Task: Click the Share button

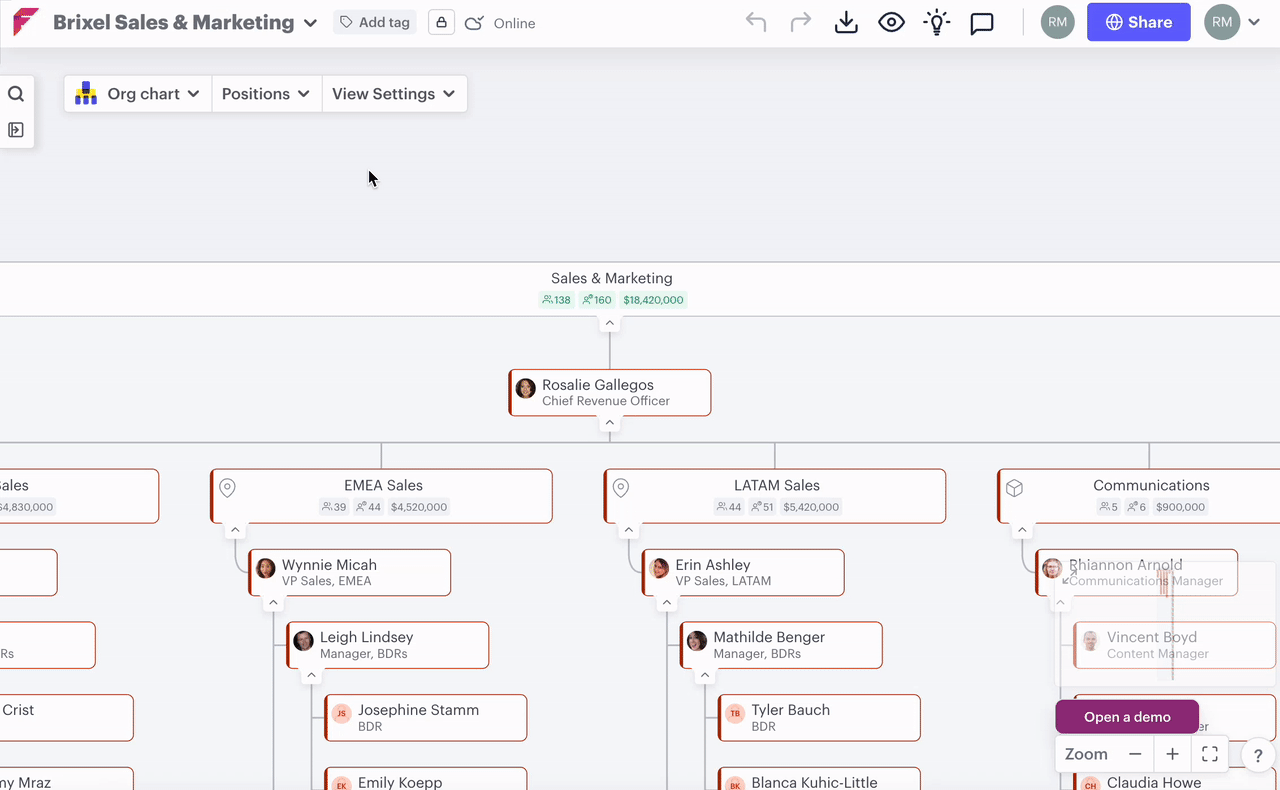Action: (1138, 22)
